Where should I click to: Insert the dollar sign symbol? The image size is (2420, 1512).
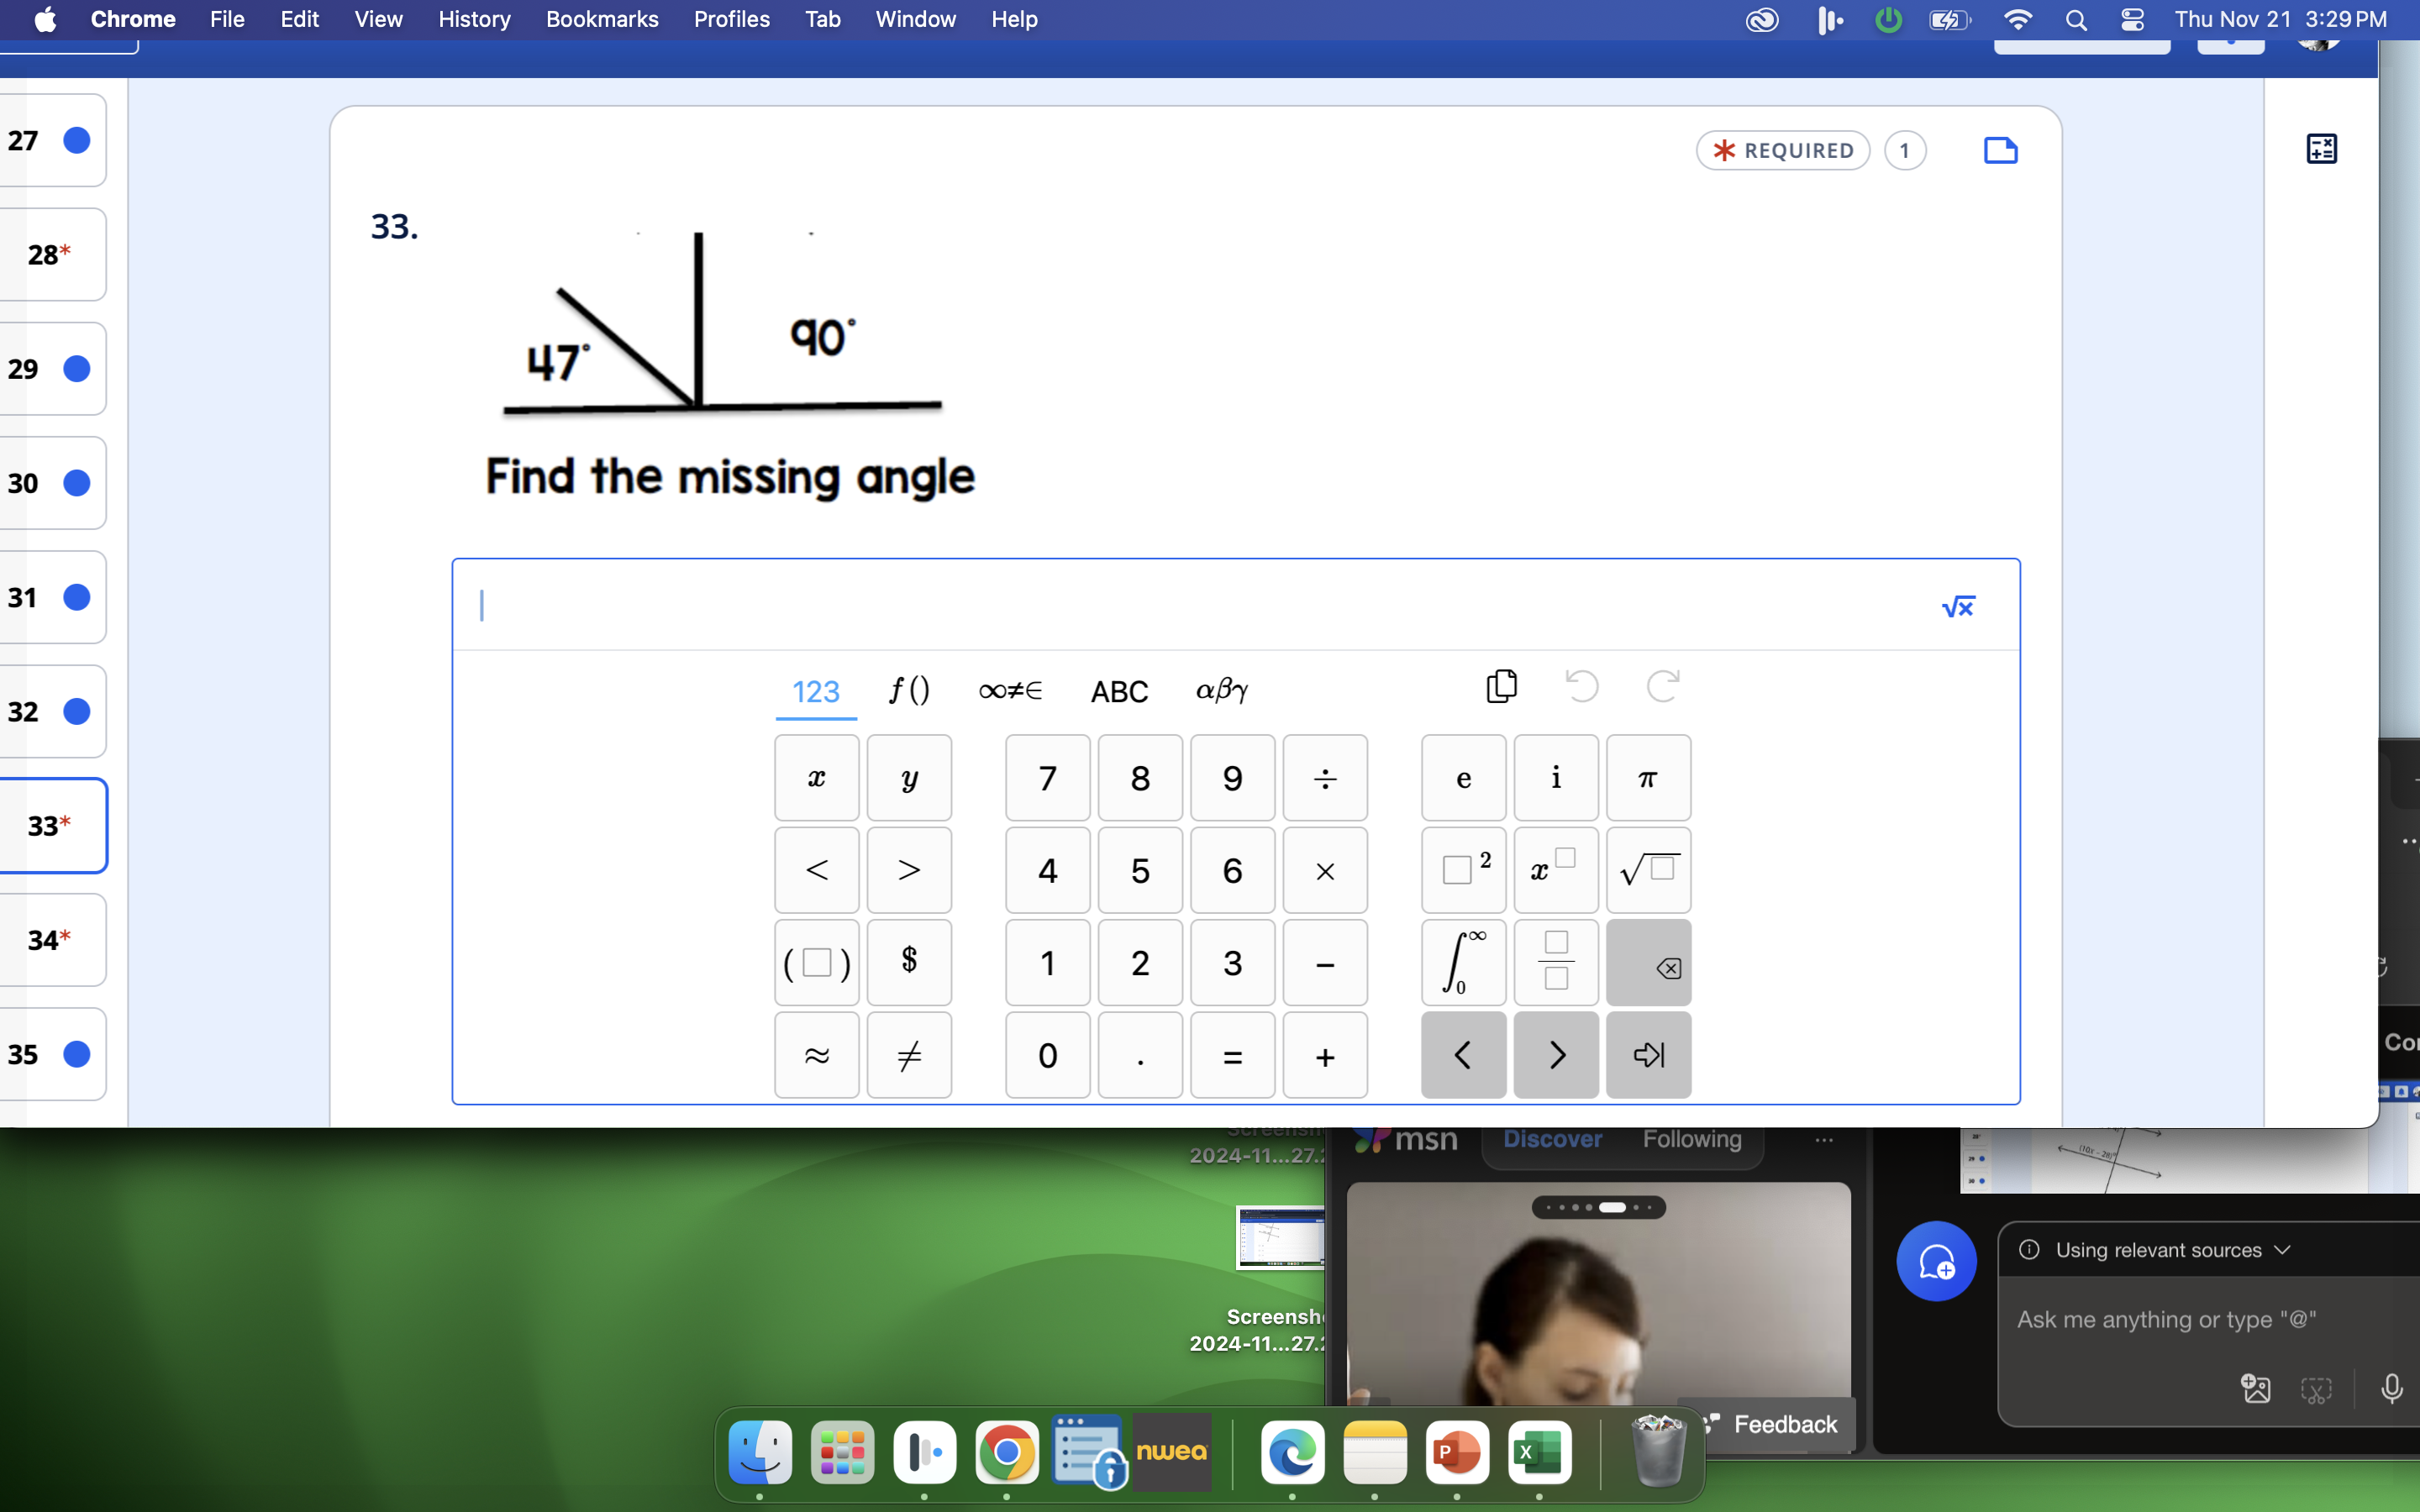(909, 963)
